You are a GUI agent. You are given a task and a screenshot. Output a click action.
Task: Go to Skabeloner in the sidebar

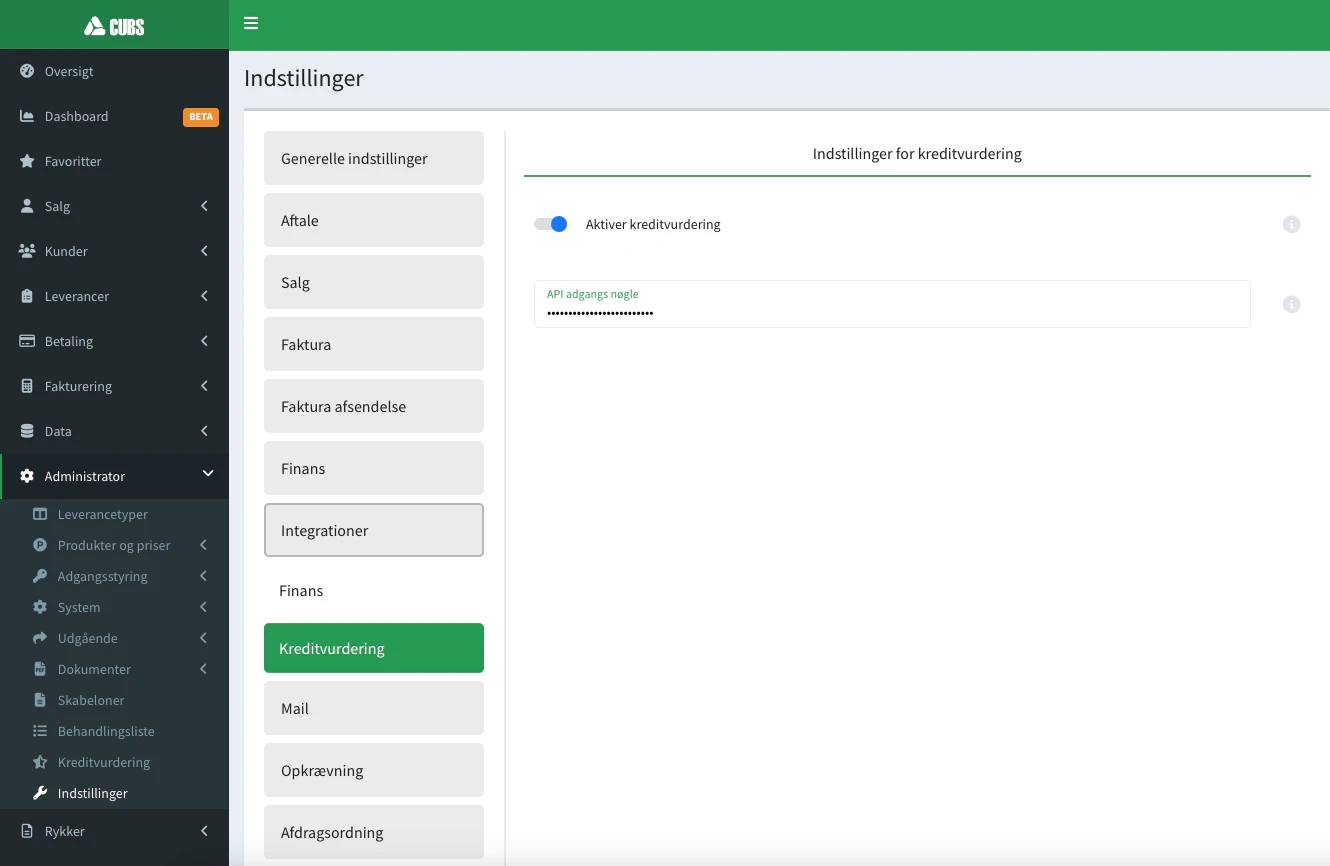pyautogui.click(x=91, y=700)
